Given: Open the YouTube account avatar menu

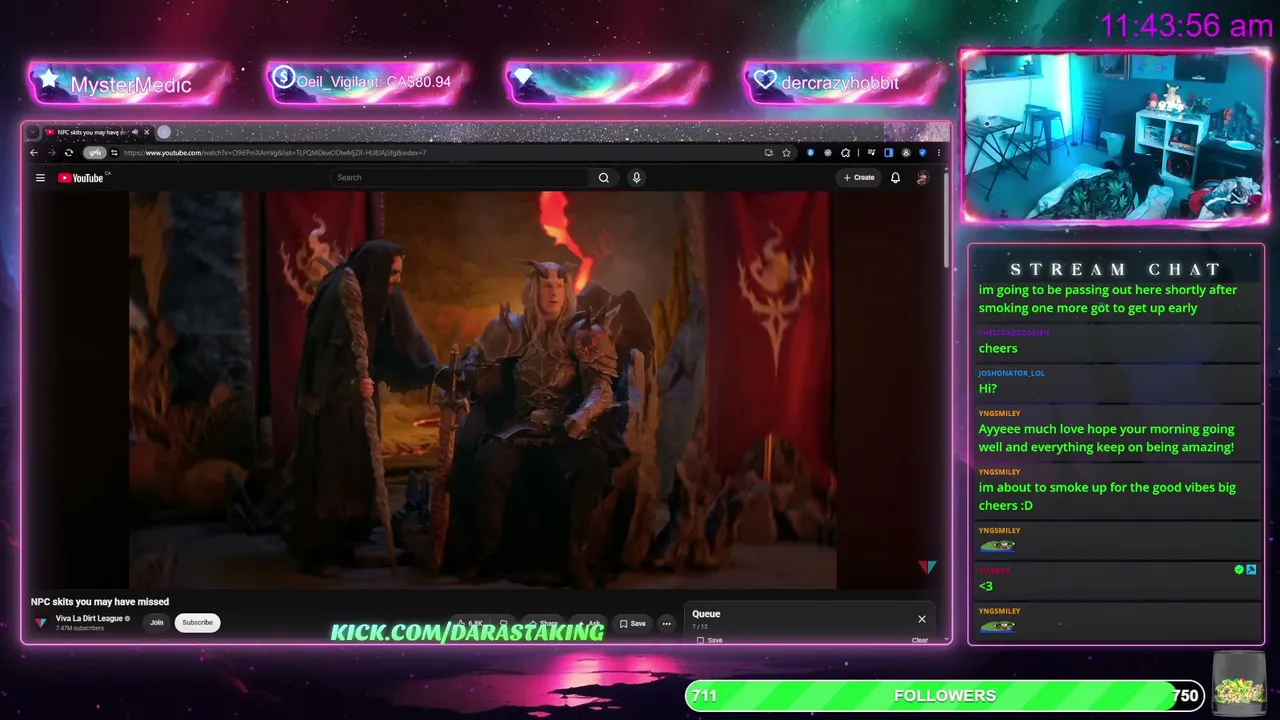Looking at the screenshot, I should tap(922, 178).
